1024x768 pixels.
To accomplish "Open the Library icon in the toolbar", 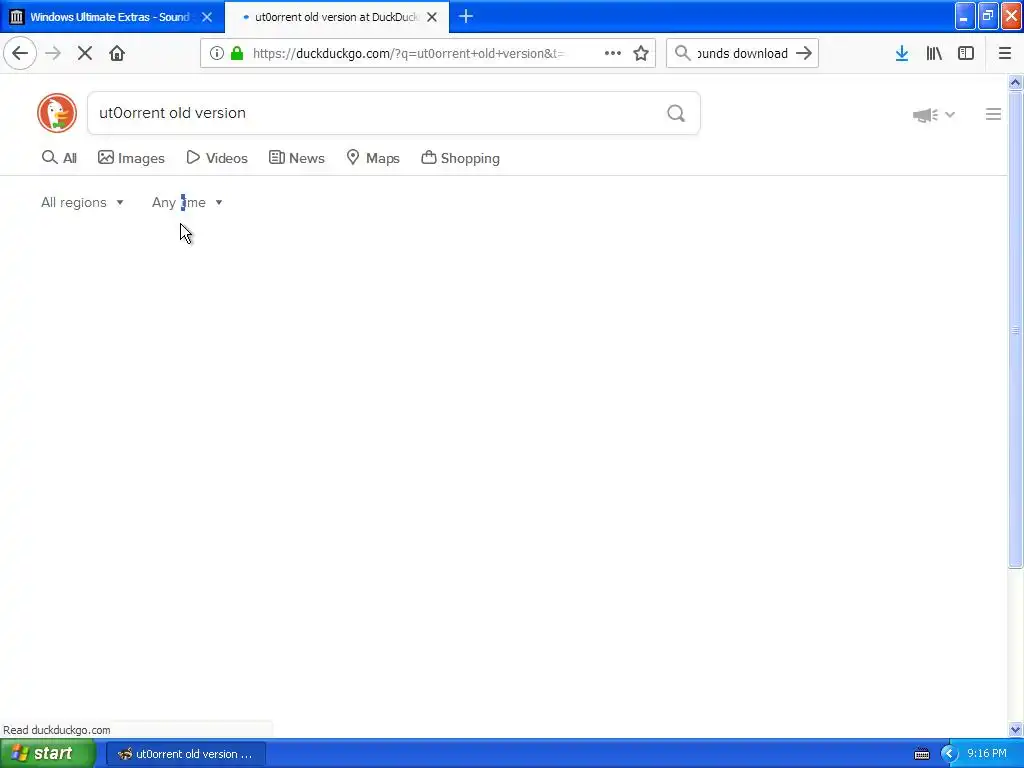I will 934,54.
